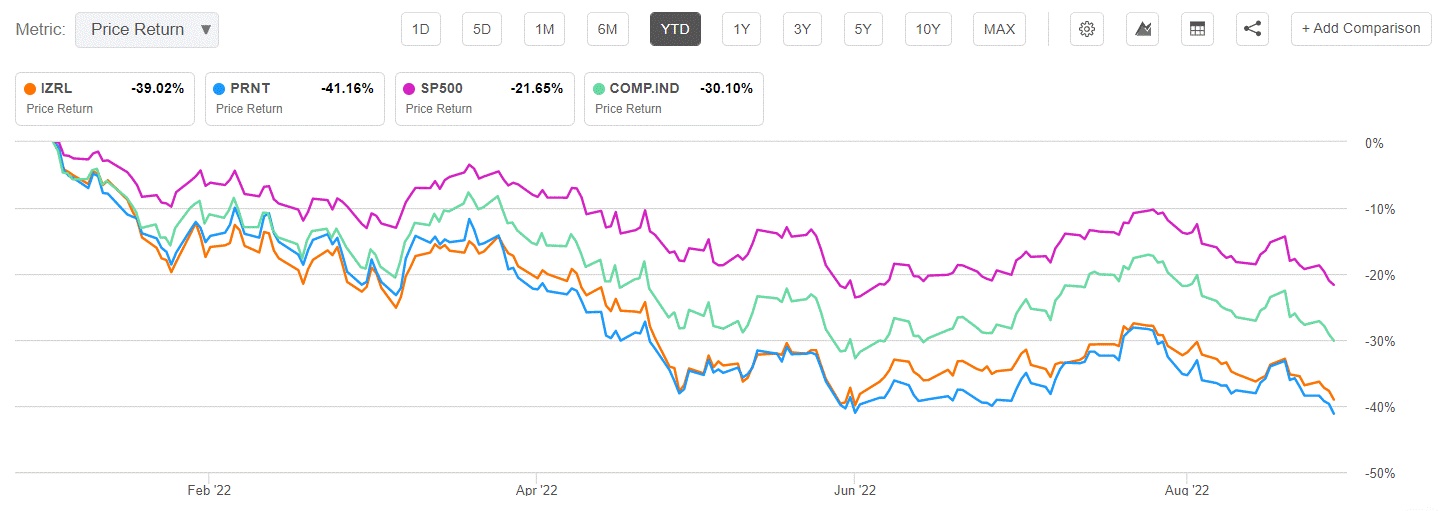Image resolution: width=1444 pixels, height=511 pixels.
Task: Open the data table view icon
Action: pos(1196,29)
